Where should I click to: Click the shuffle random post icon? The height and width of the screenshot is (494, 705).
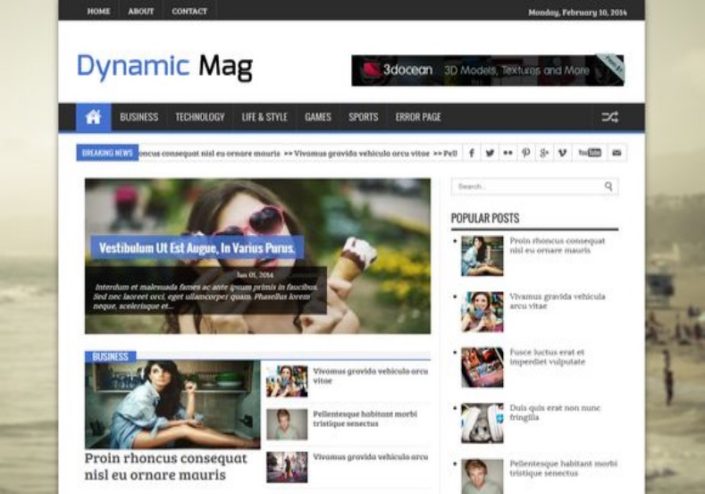pos(610,117)
